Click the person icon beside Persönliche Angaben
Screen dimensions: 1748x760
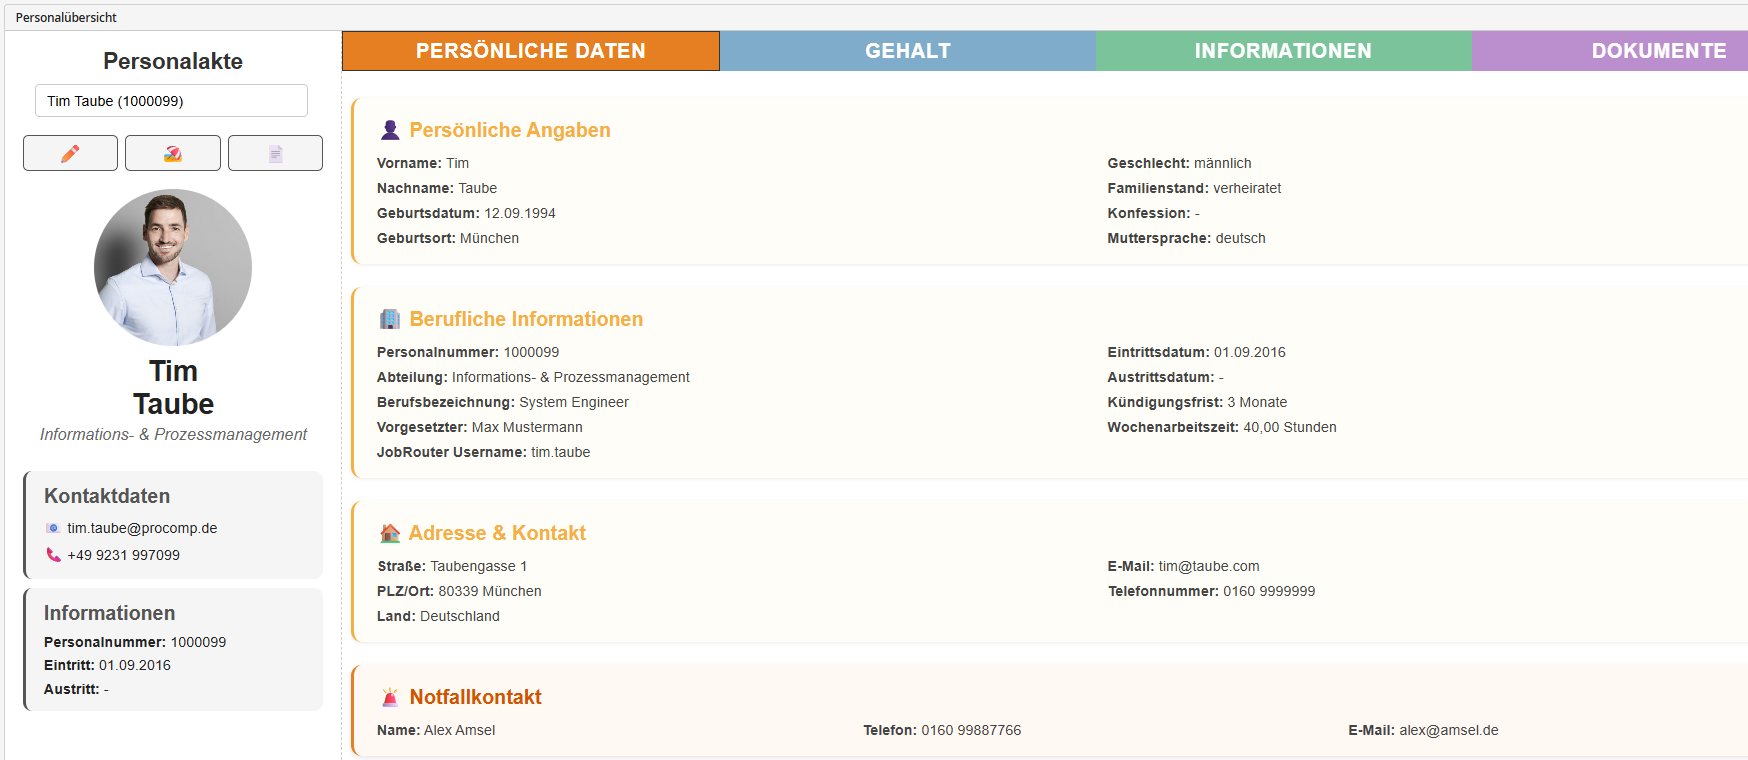390,130
